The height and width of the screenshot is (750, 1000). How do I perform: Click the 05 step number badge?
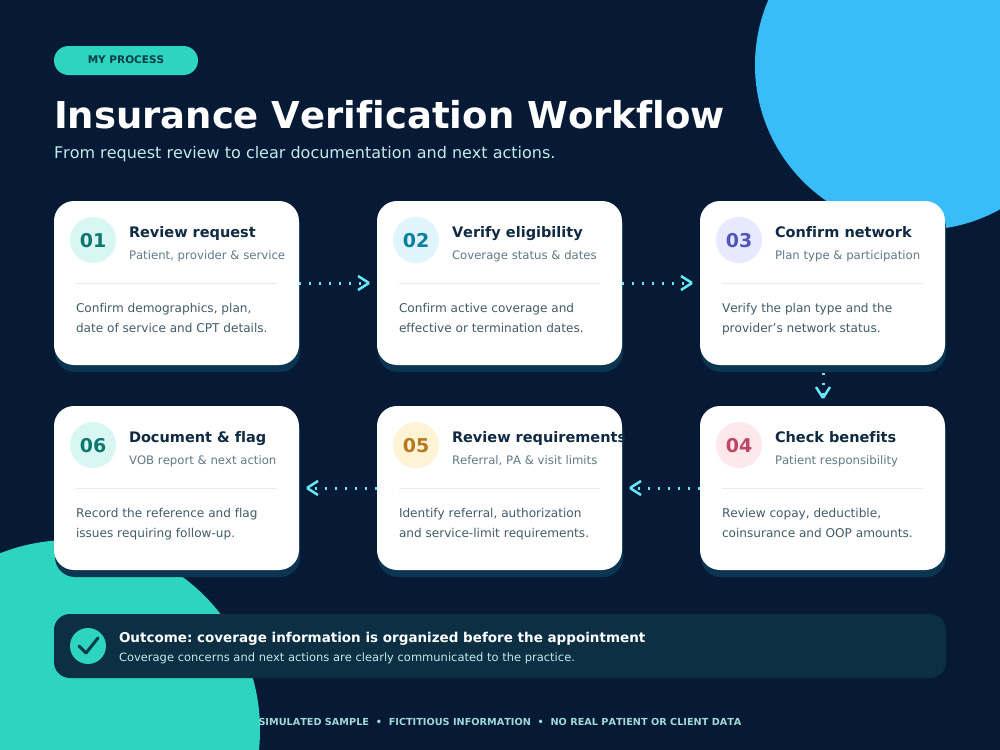point(416,445)
